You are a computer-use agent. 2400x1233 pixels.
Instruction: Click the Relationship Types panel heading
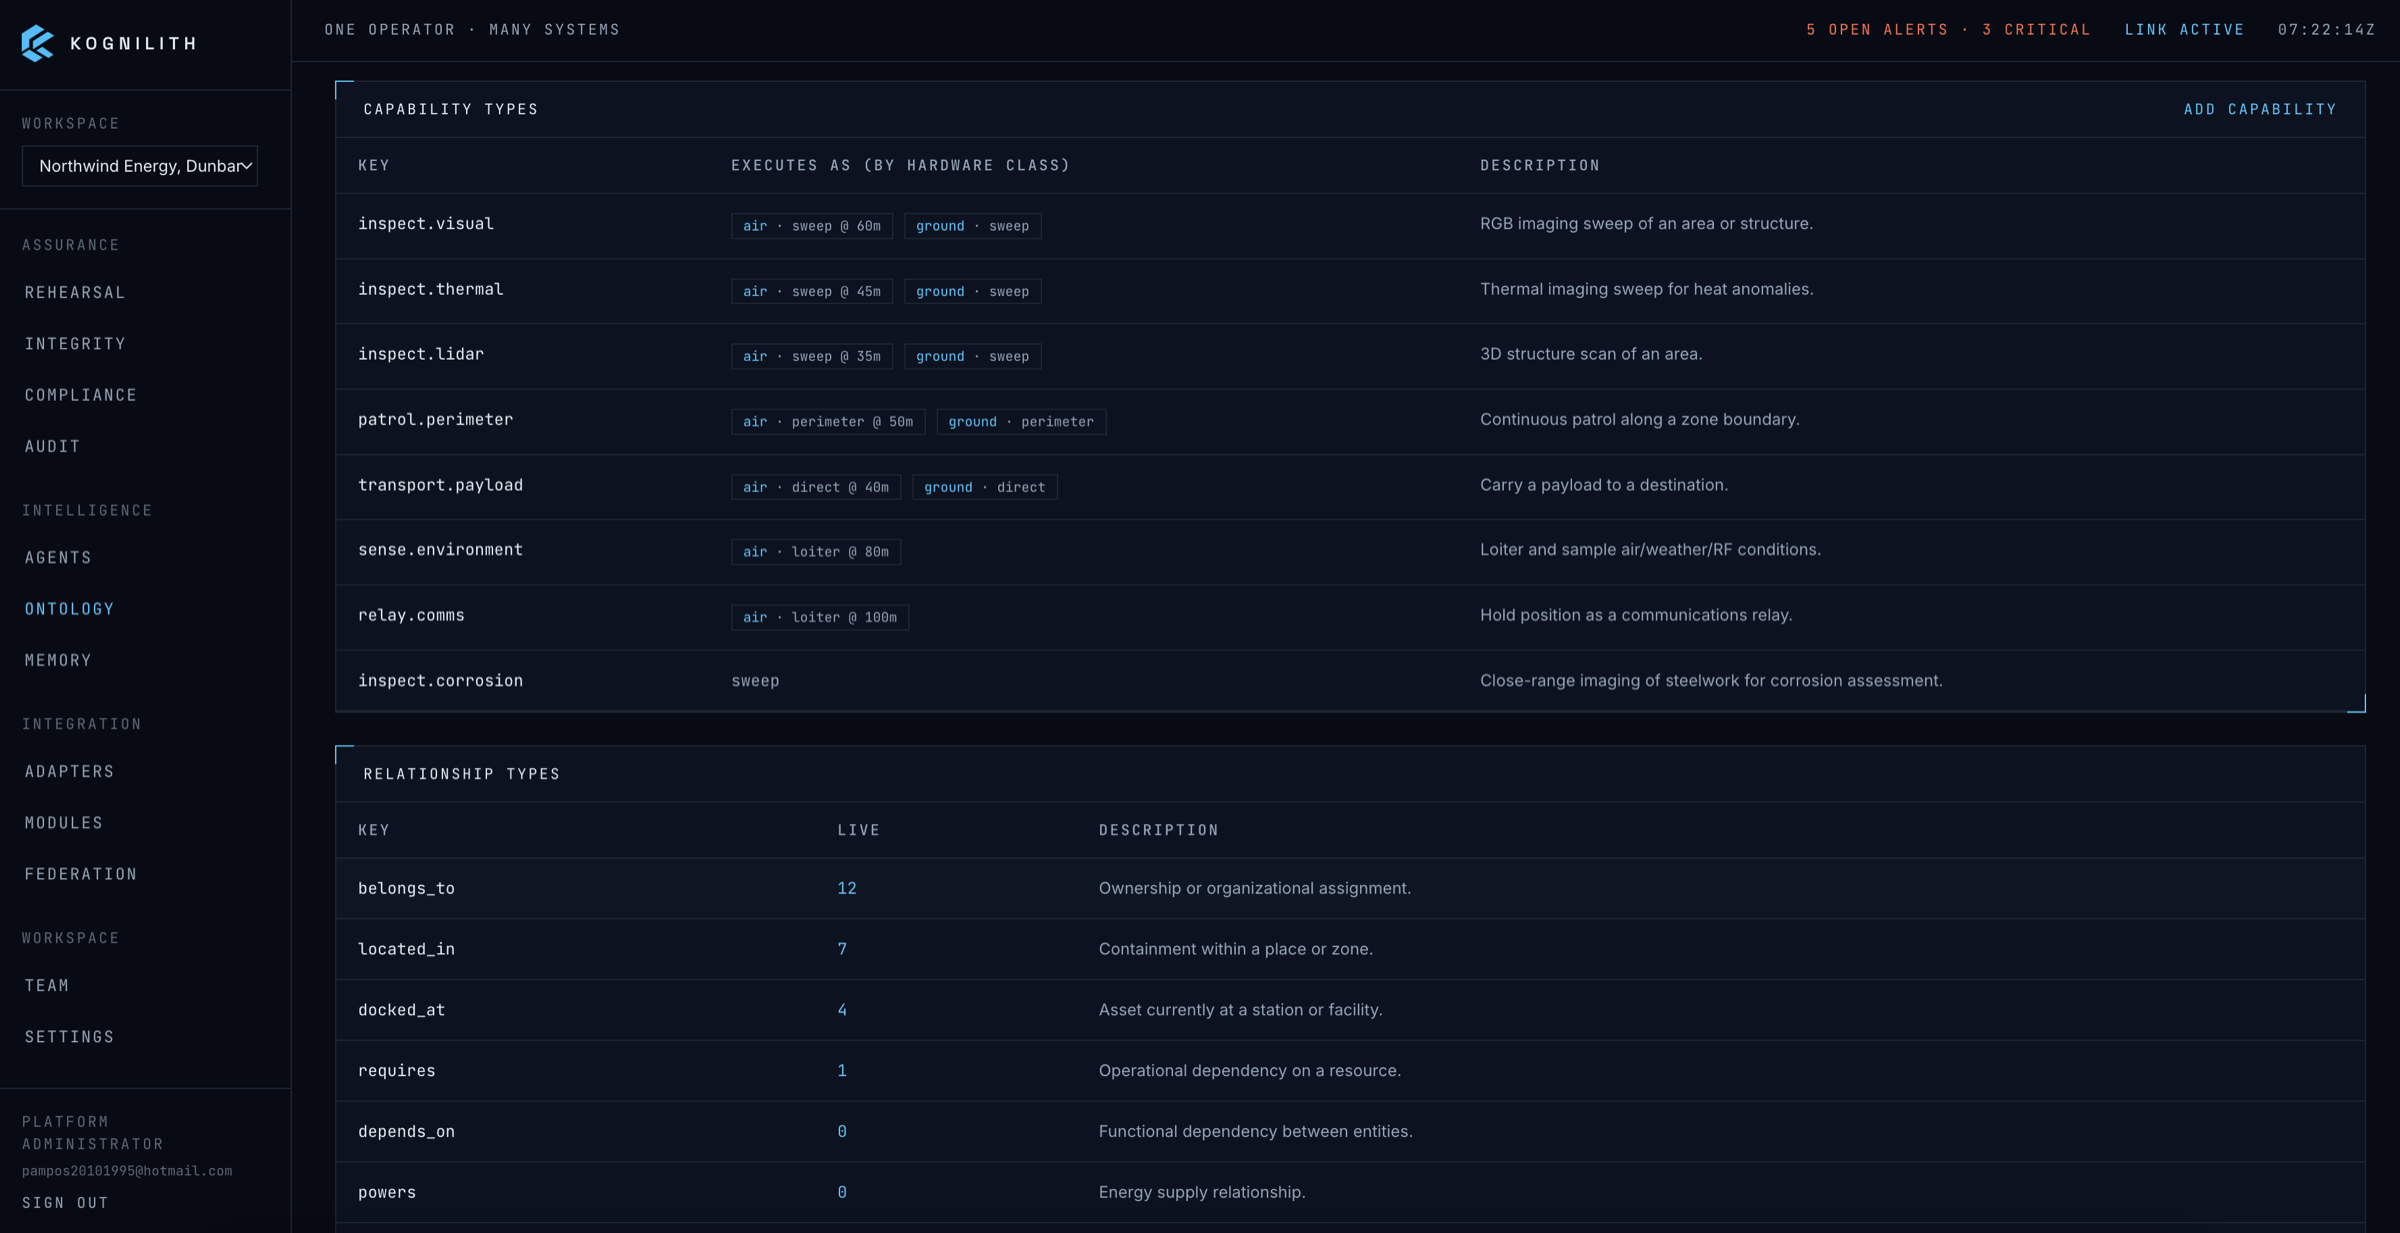461,774
